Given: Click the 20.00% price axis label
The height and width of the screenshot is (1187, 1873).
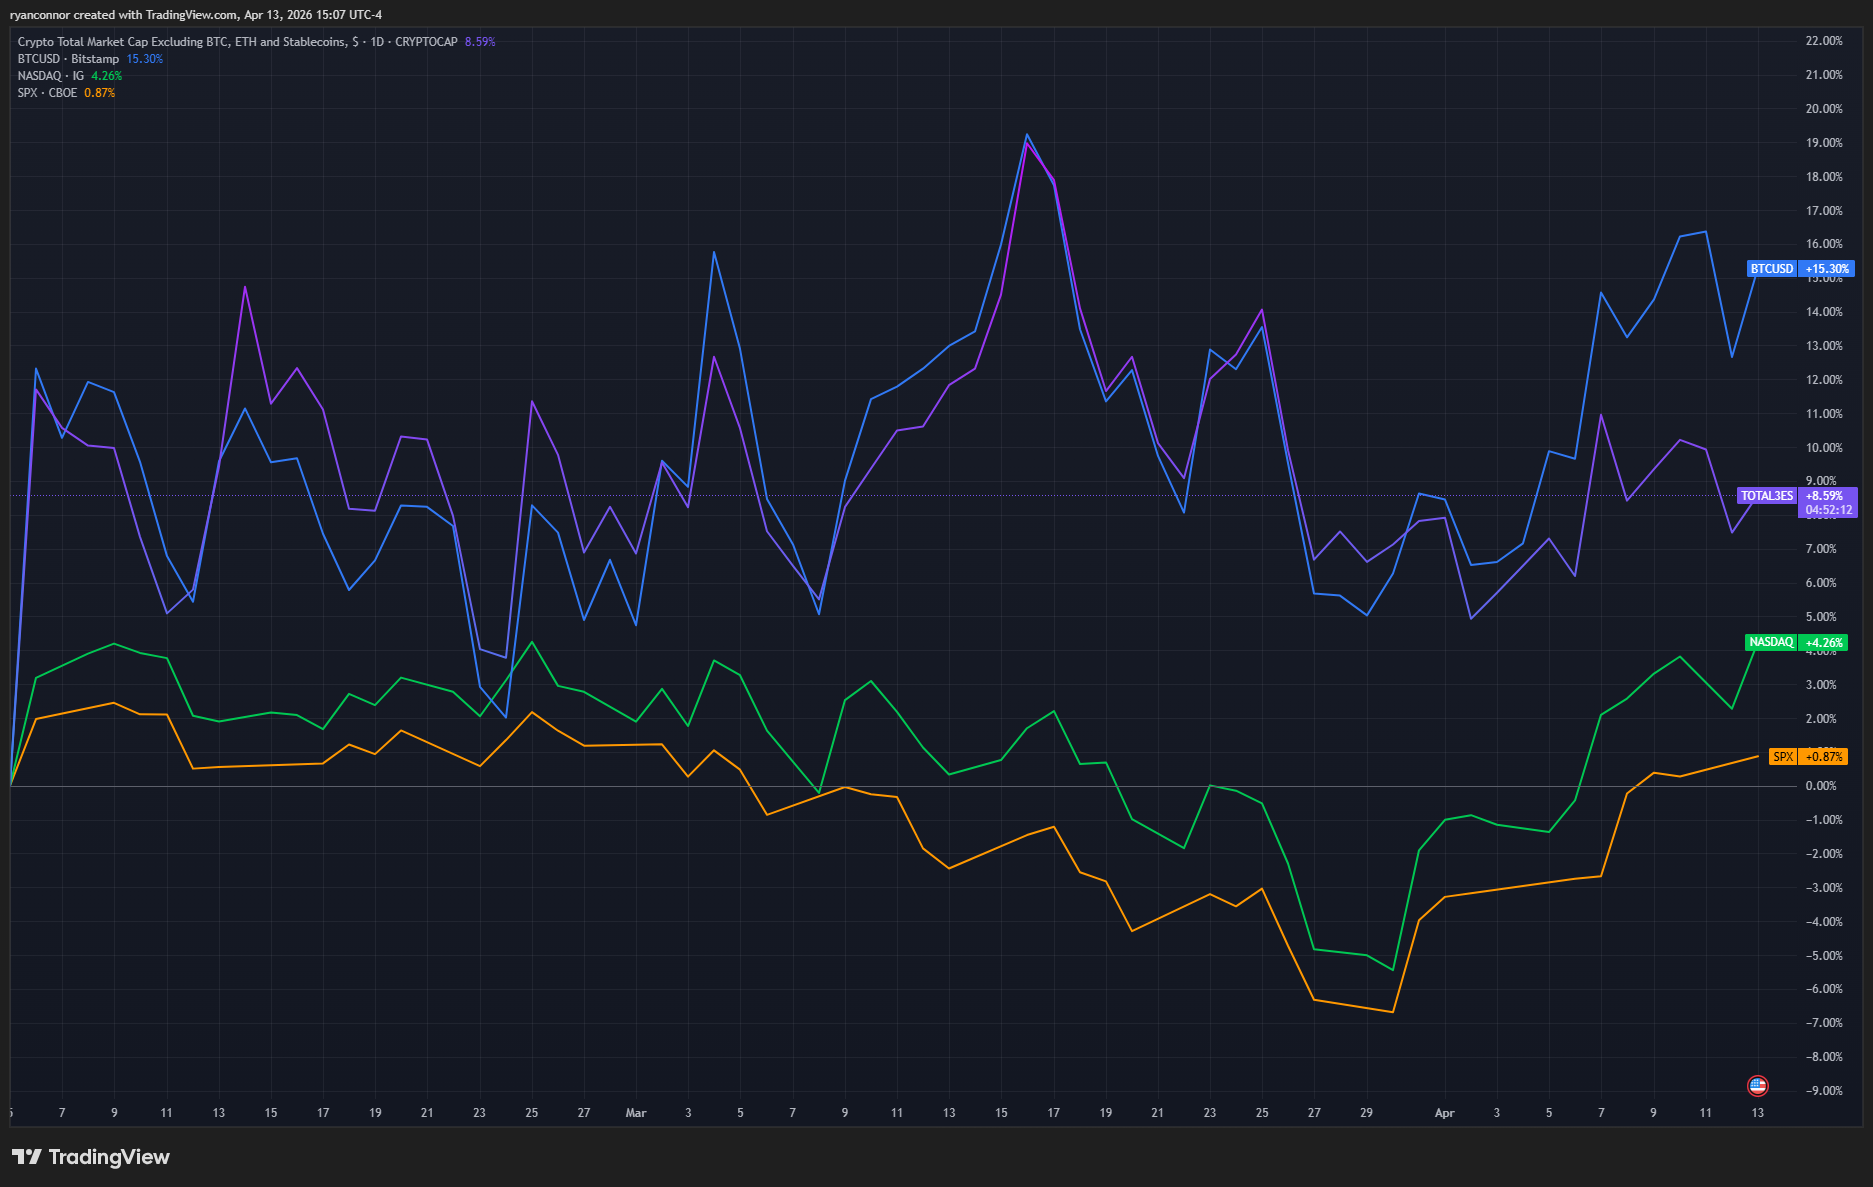Looking at the screenshot, I should coord(1824,109).
